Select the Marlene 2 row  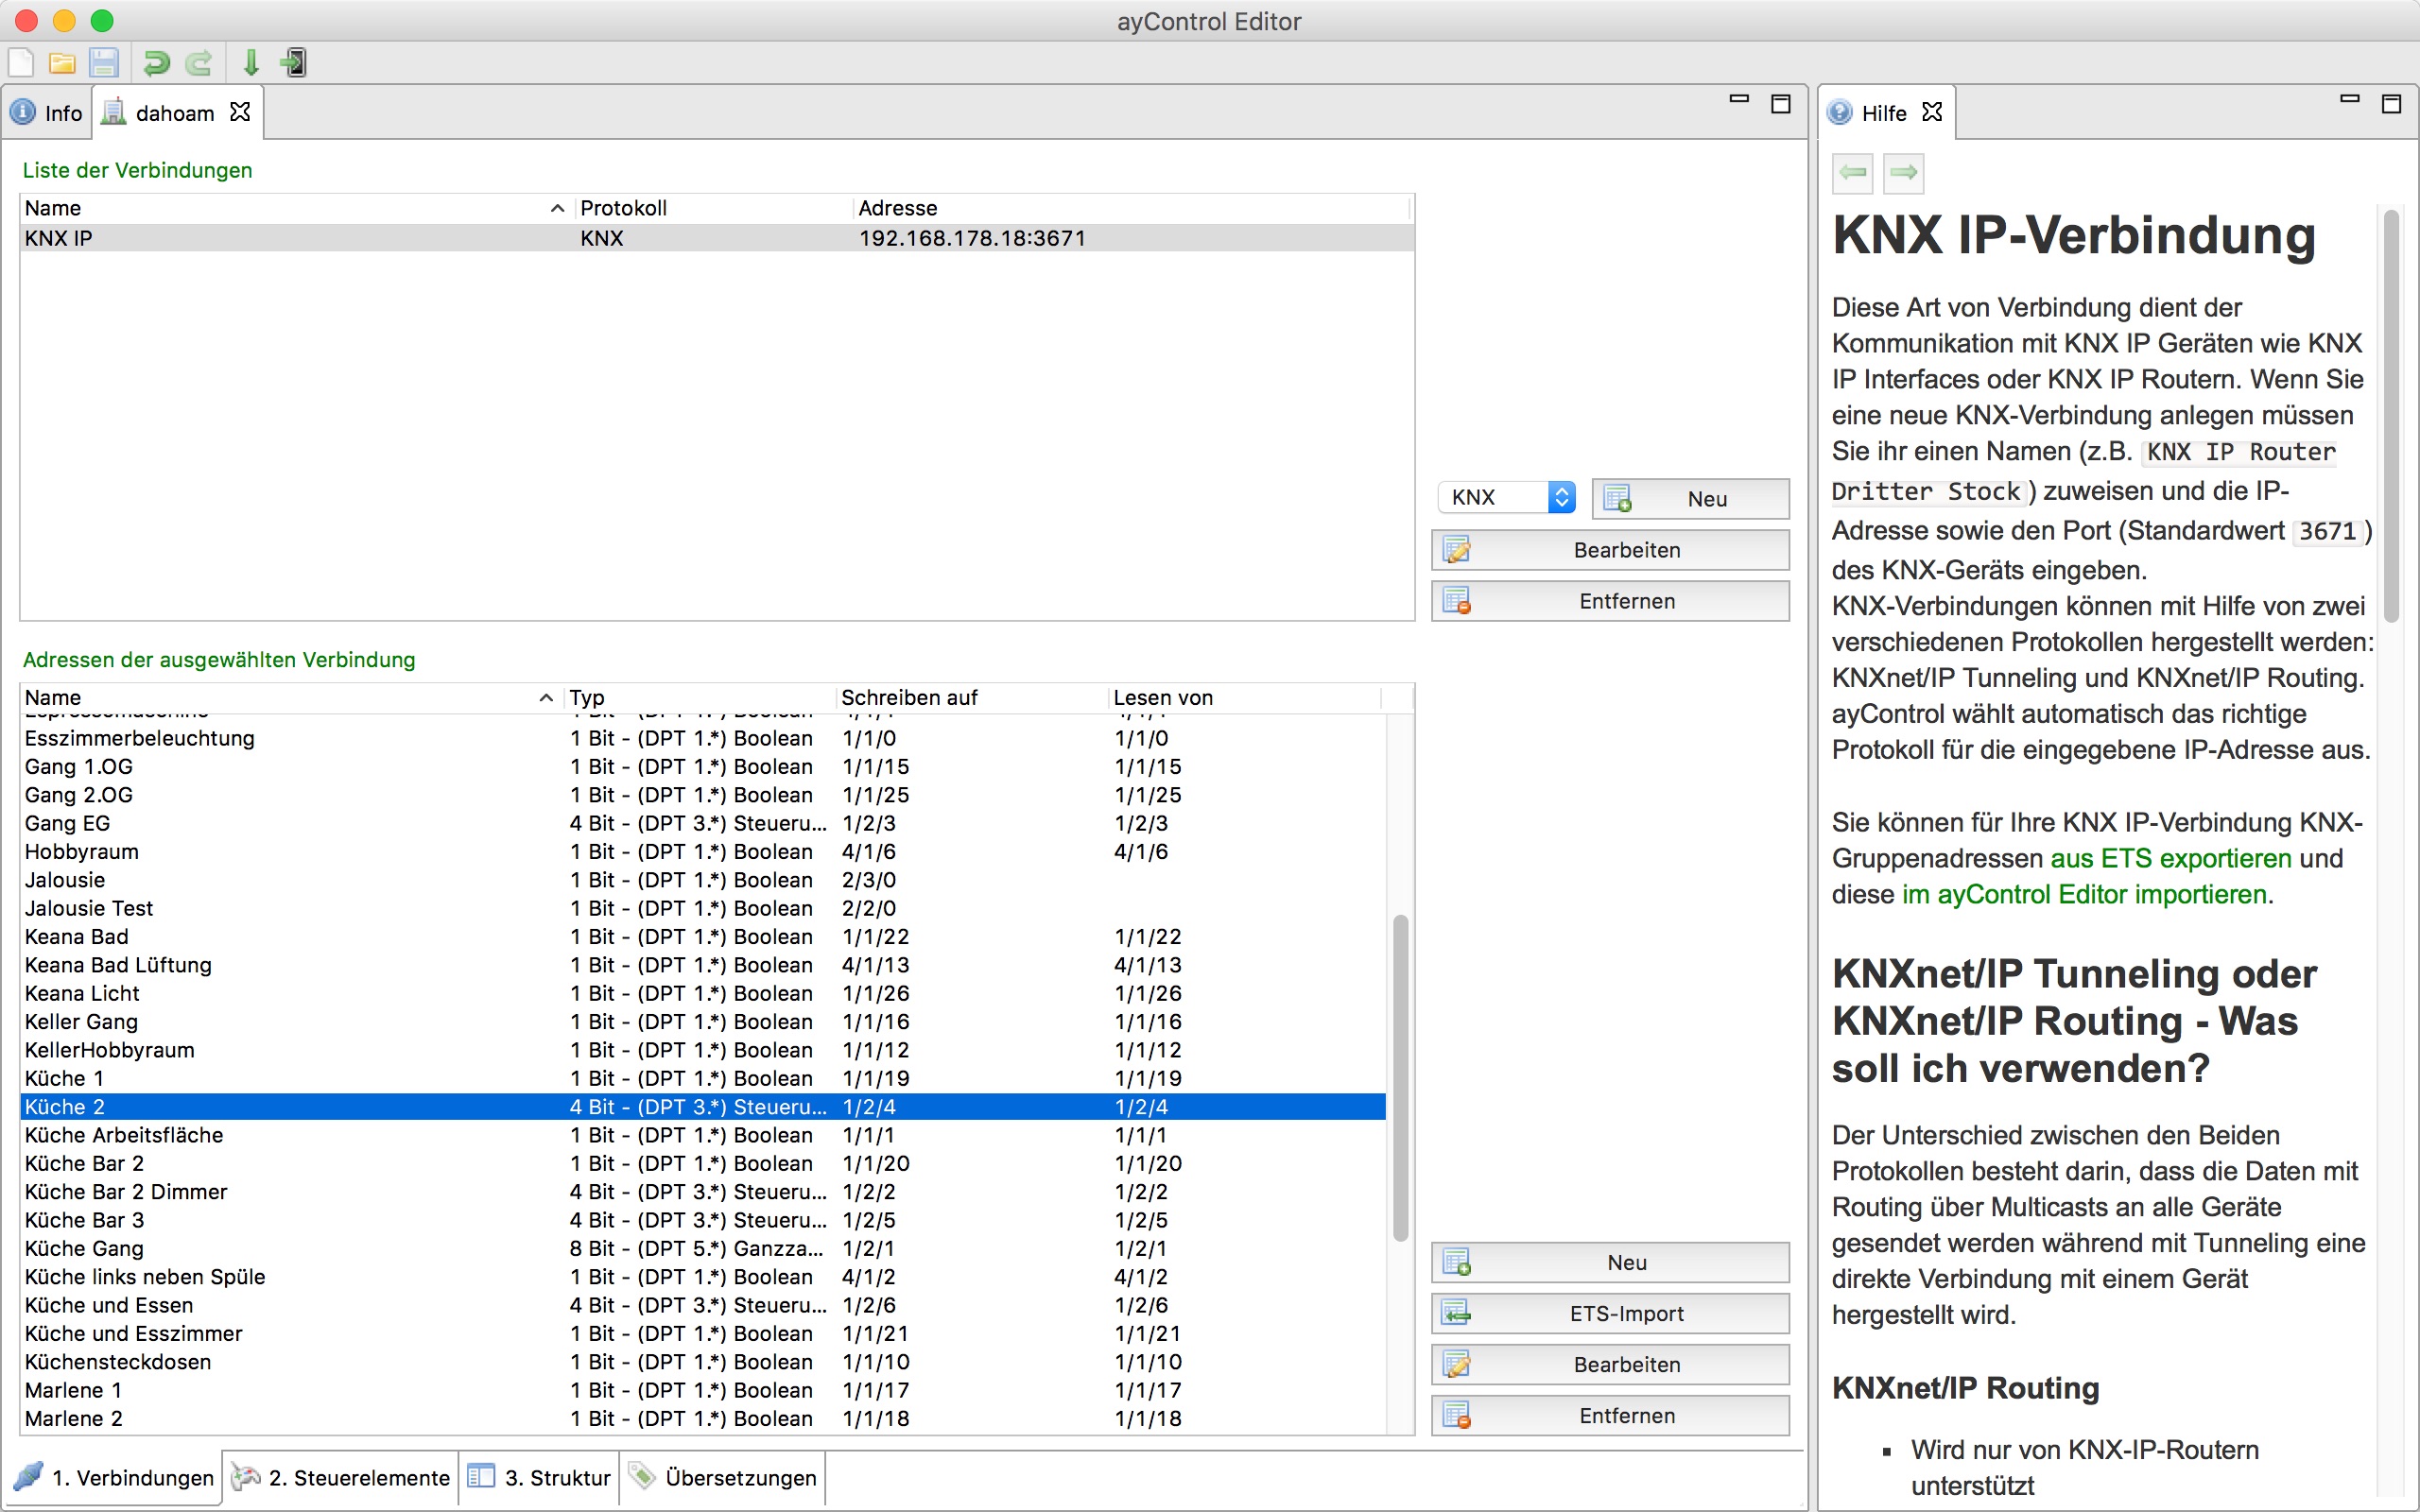tap(703, 1418)
